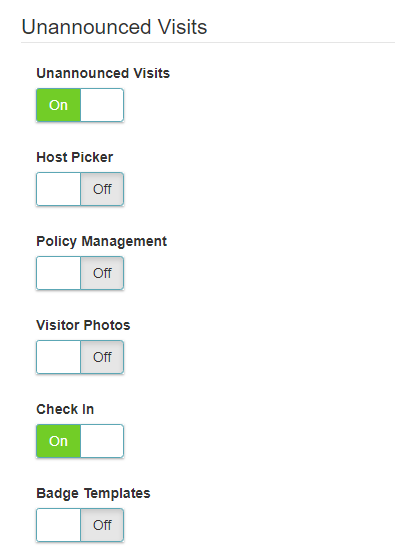Screen dimensions: 395x557
Task: Click the Unannounced Visits page heading
Action: click(114, 27)
